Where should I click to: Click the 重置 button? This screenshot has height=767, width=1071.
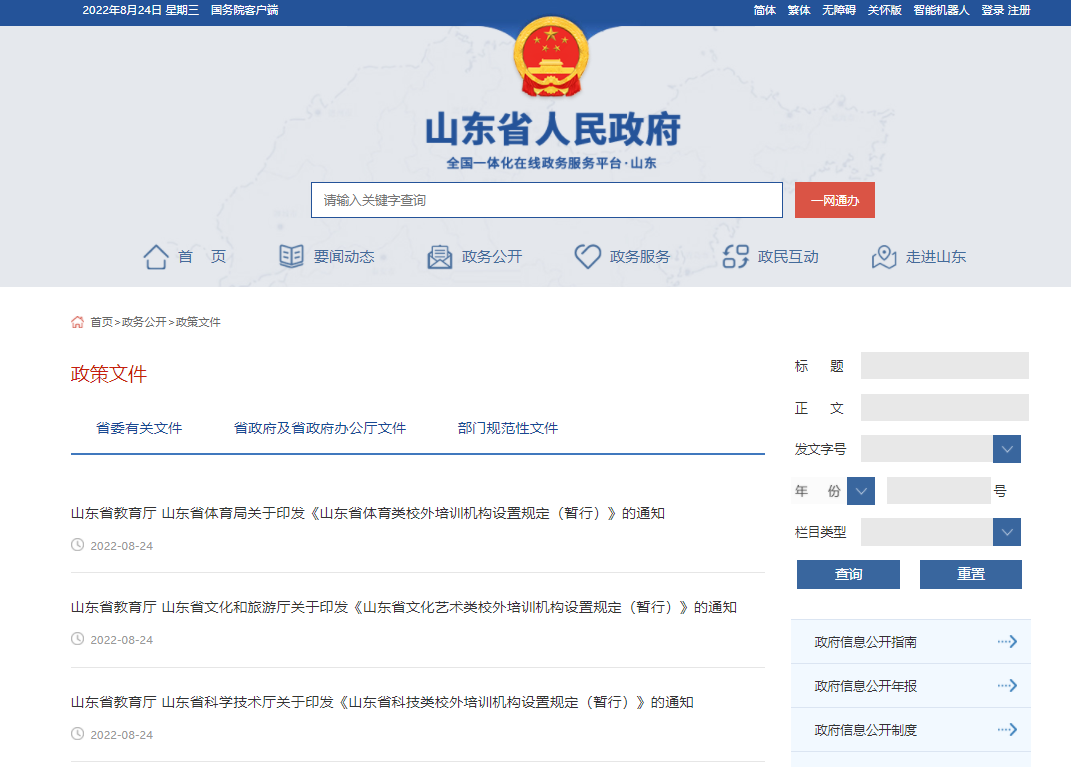(971, 574)
